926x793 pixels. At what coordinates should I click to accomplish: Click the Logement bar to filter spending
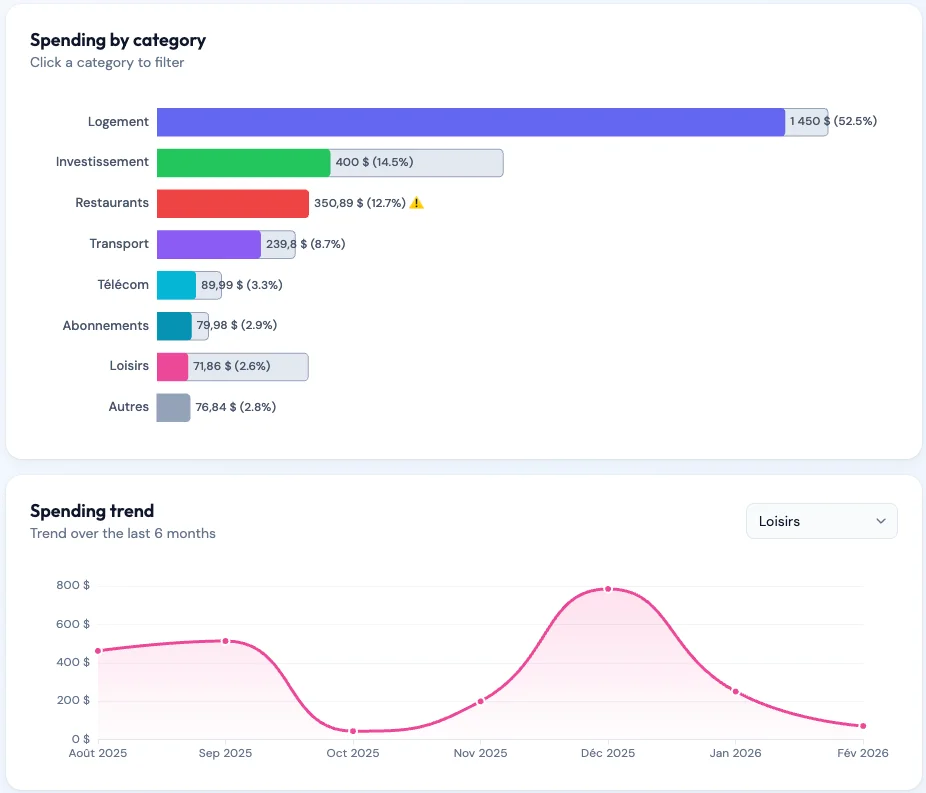(470, 121)
